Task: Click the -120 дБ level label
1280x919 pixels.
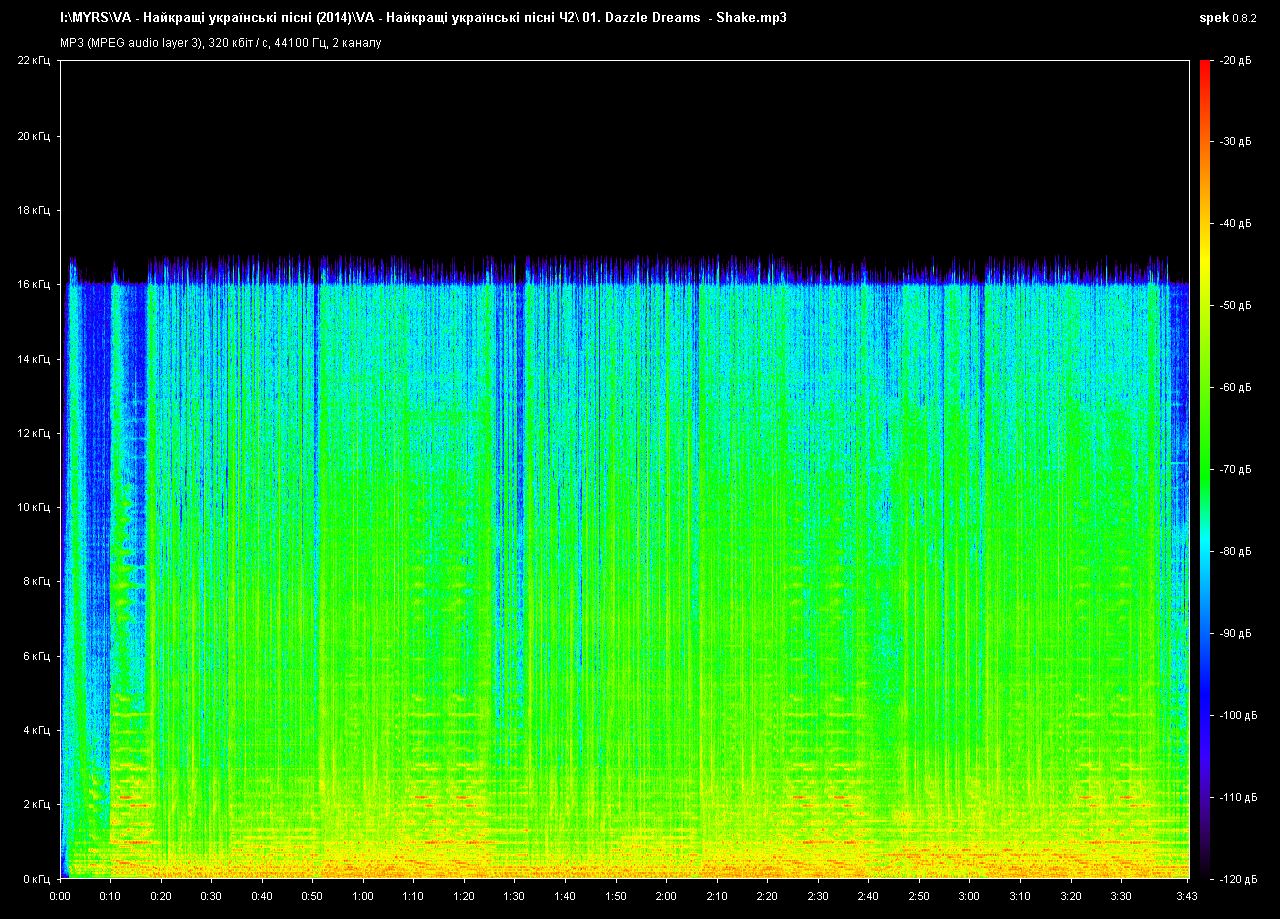Action: tap(1235, 878)
